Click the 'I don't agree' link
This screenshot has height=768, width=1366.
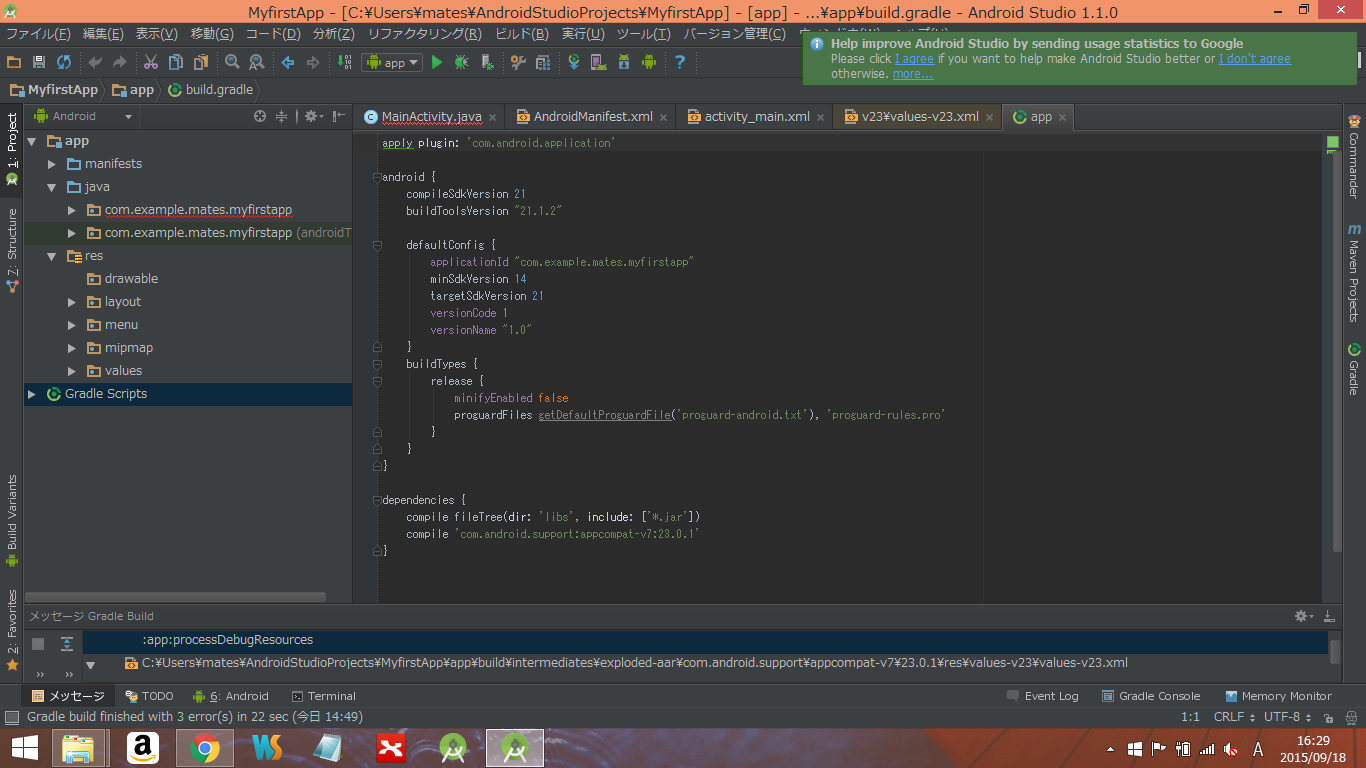click(1254, 59)
